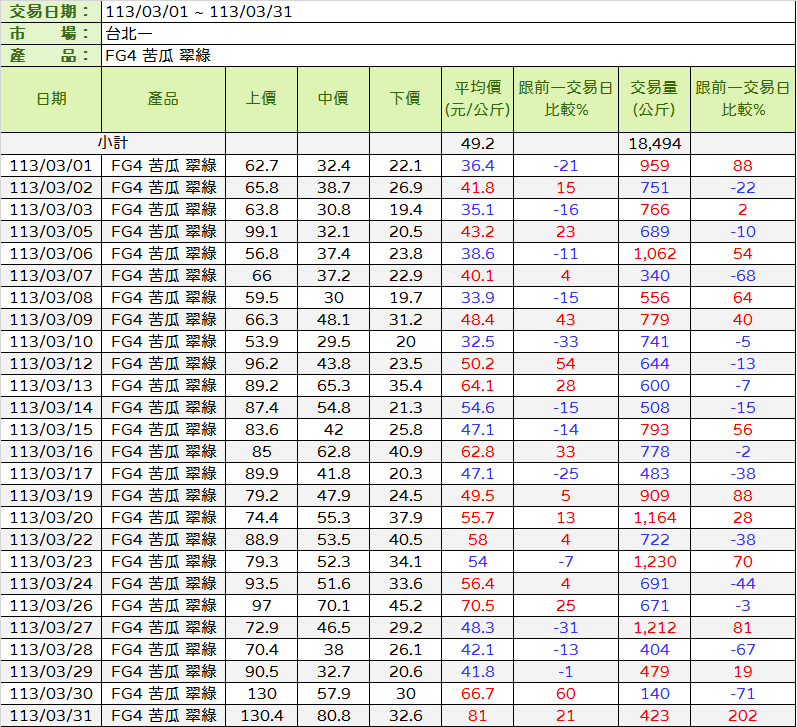Viewport: 797px width, 727px height.
Task: Click middle price 65.3 in the 113/03/13 row
Action: 333,385
